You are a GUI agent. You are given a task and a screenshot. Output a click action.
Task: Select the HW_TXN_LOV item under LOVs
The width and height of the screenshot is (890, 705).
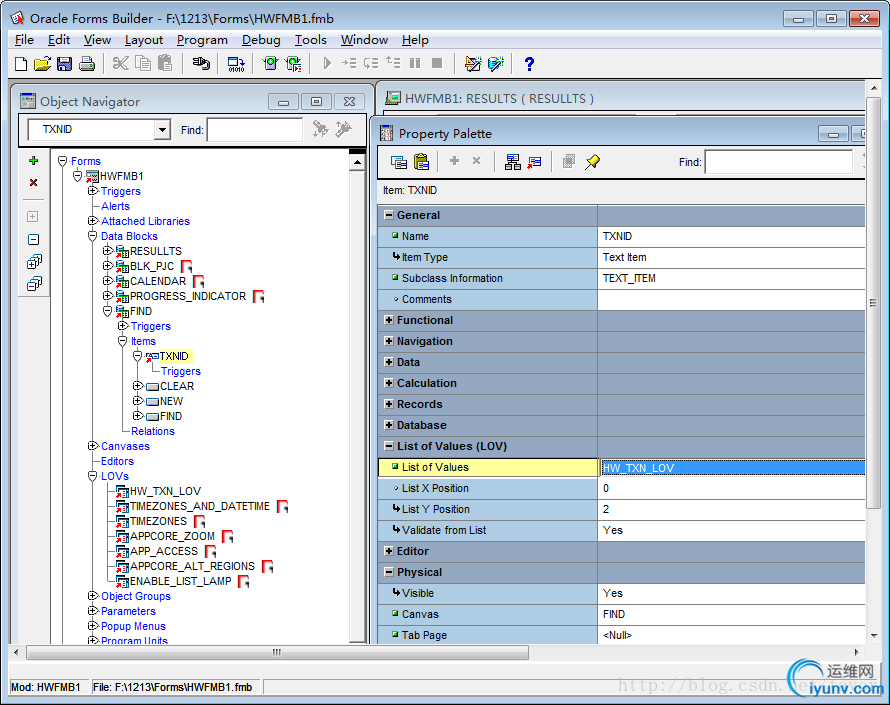[x=165, y=491]
